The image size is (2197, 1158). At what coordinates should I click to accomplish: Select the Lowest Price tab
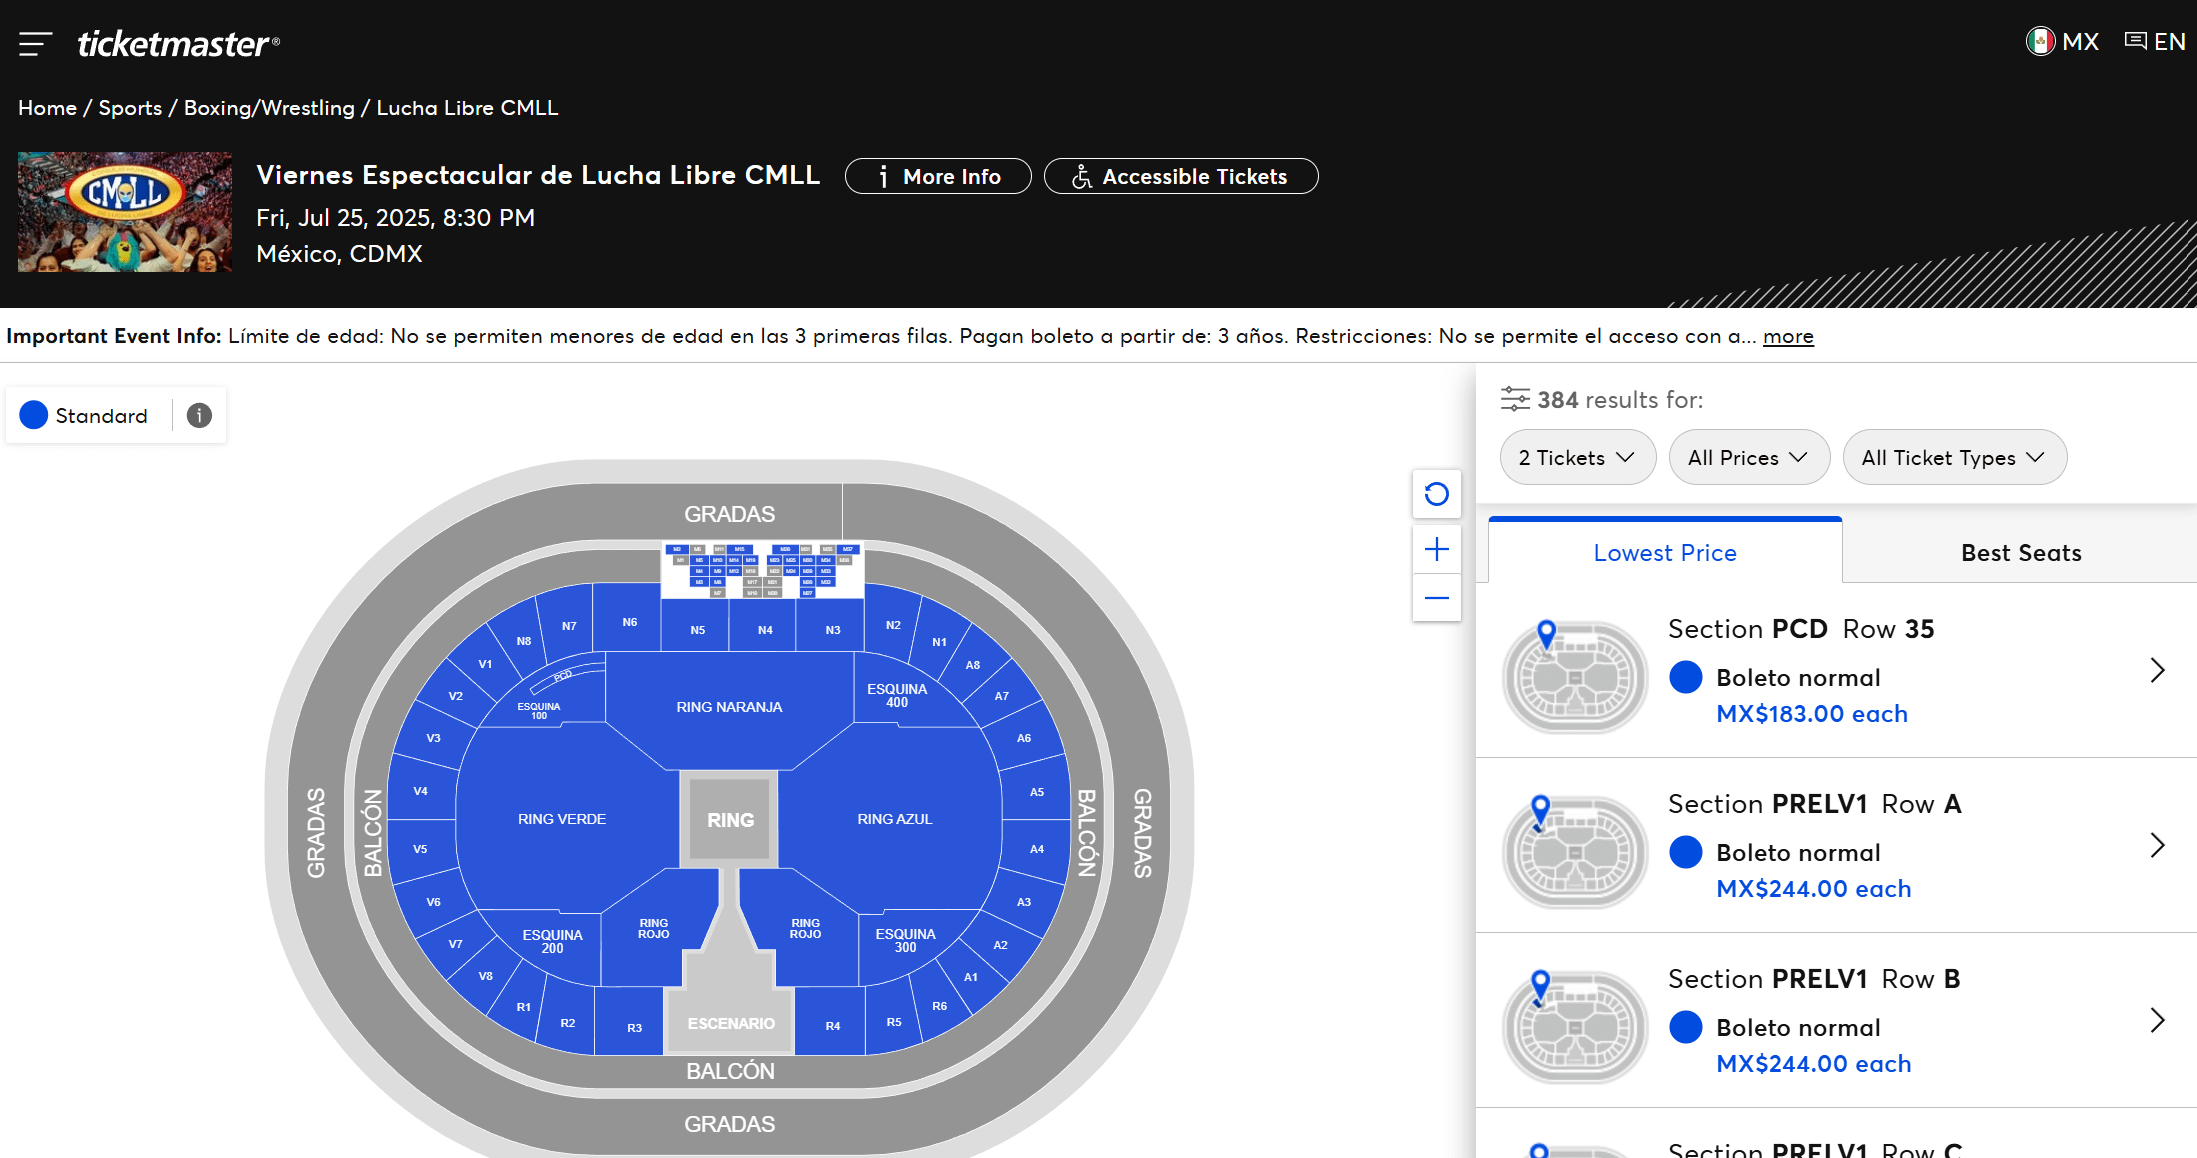pyautogui.click(x=1665, y=552)
